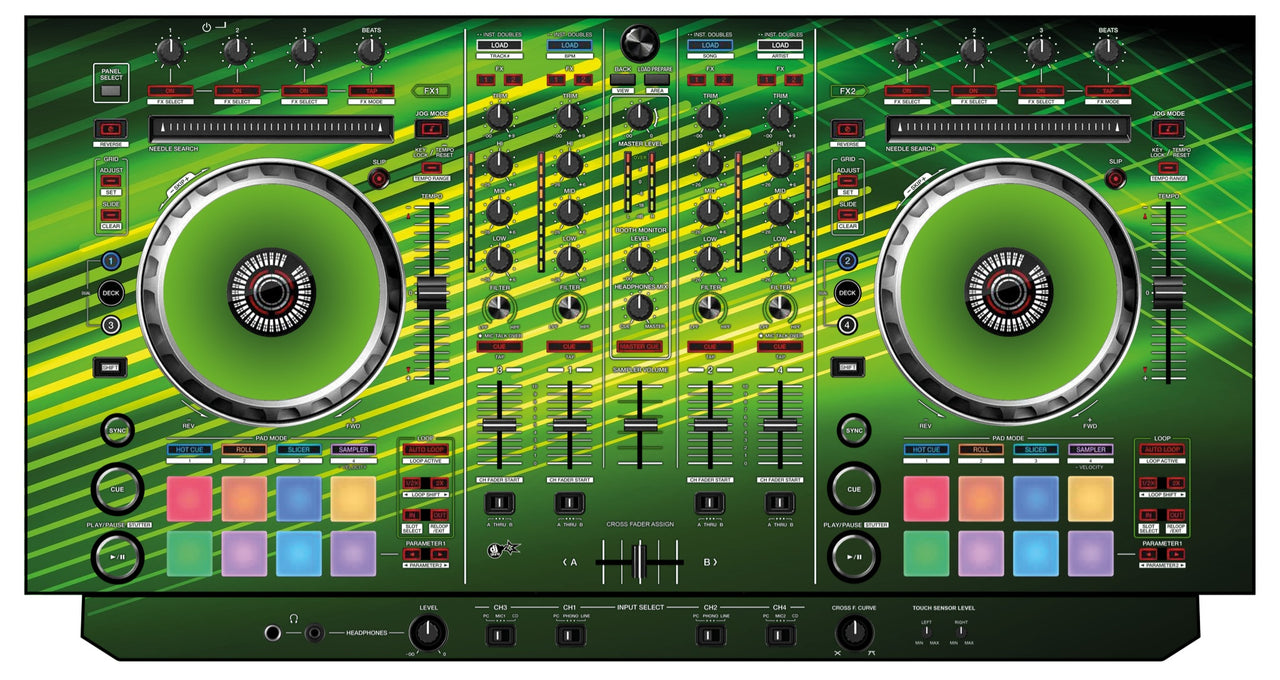Click the left FX unit BEATS knob
The width and height of the screenshot is (1280, 680).
(371, 51)
